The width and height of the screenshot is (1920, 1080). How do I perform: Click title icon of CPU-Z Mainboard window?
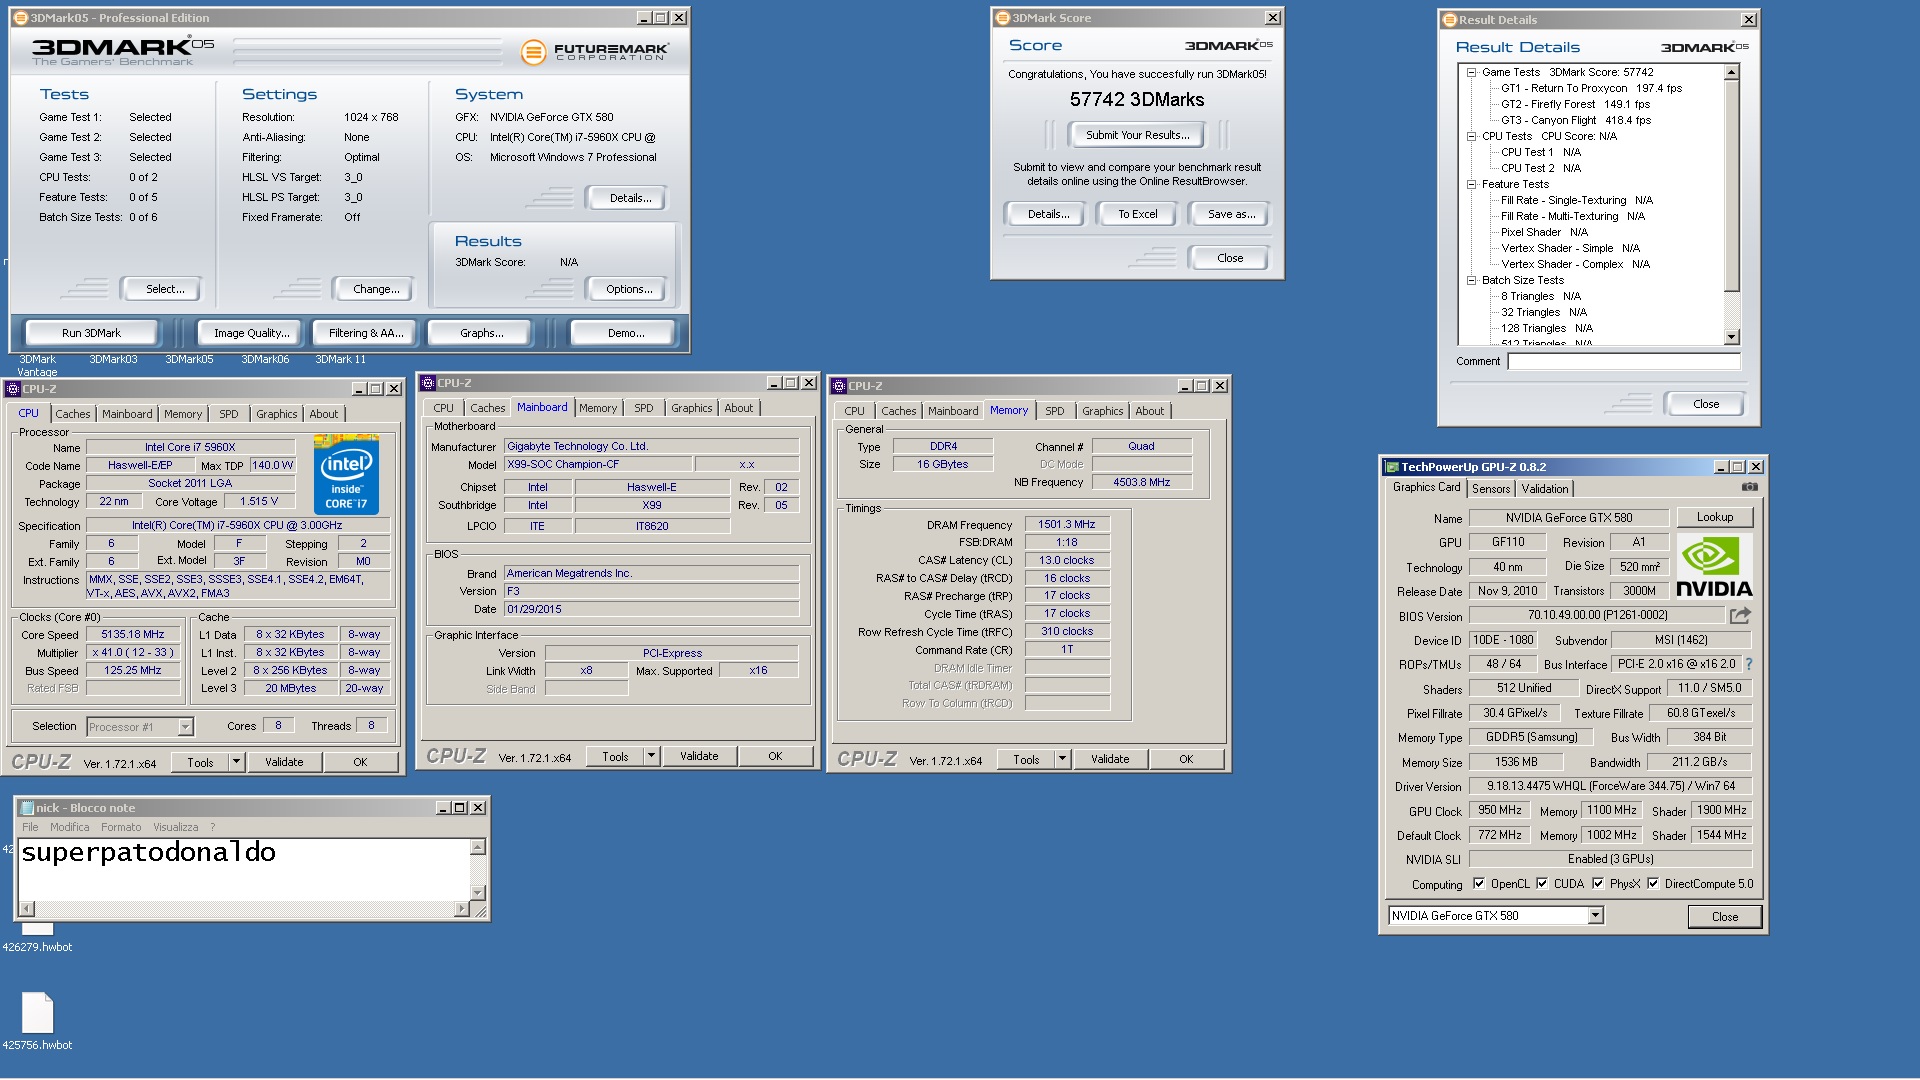point(428,383)
